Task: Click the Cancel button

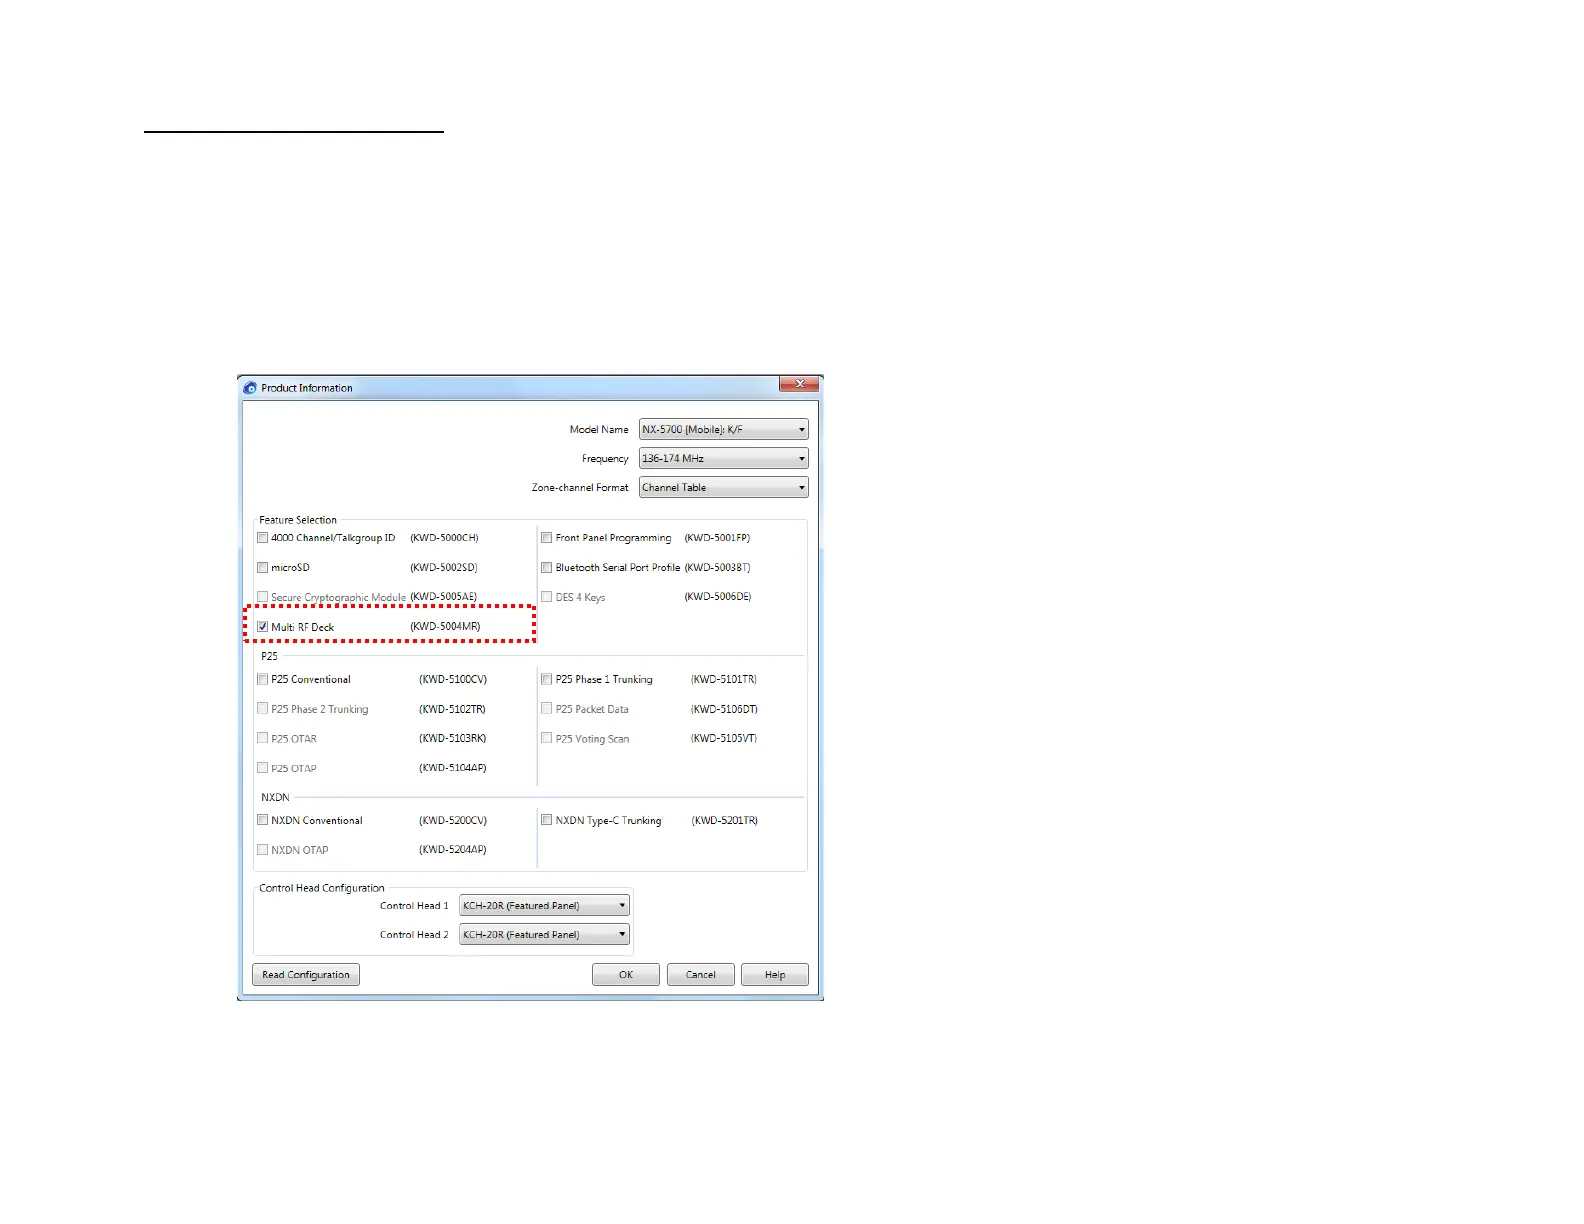Action: [x=701, y=975]
